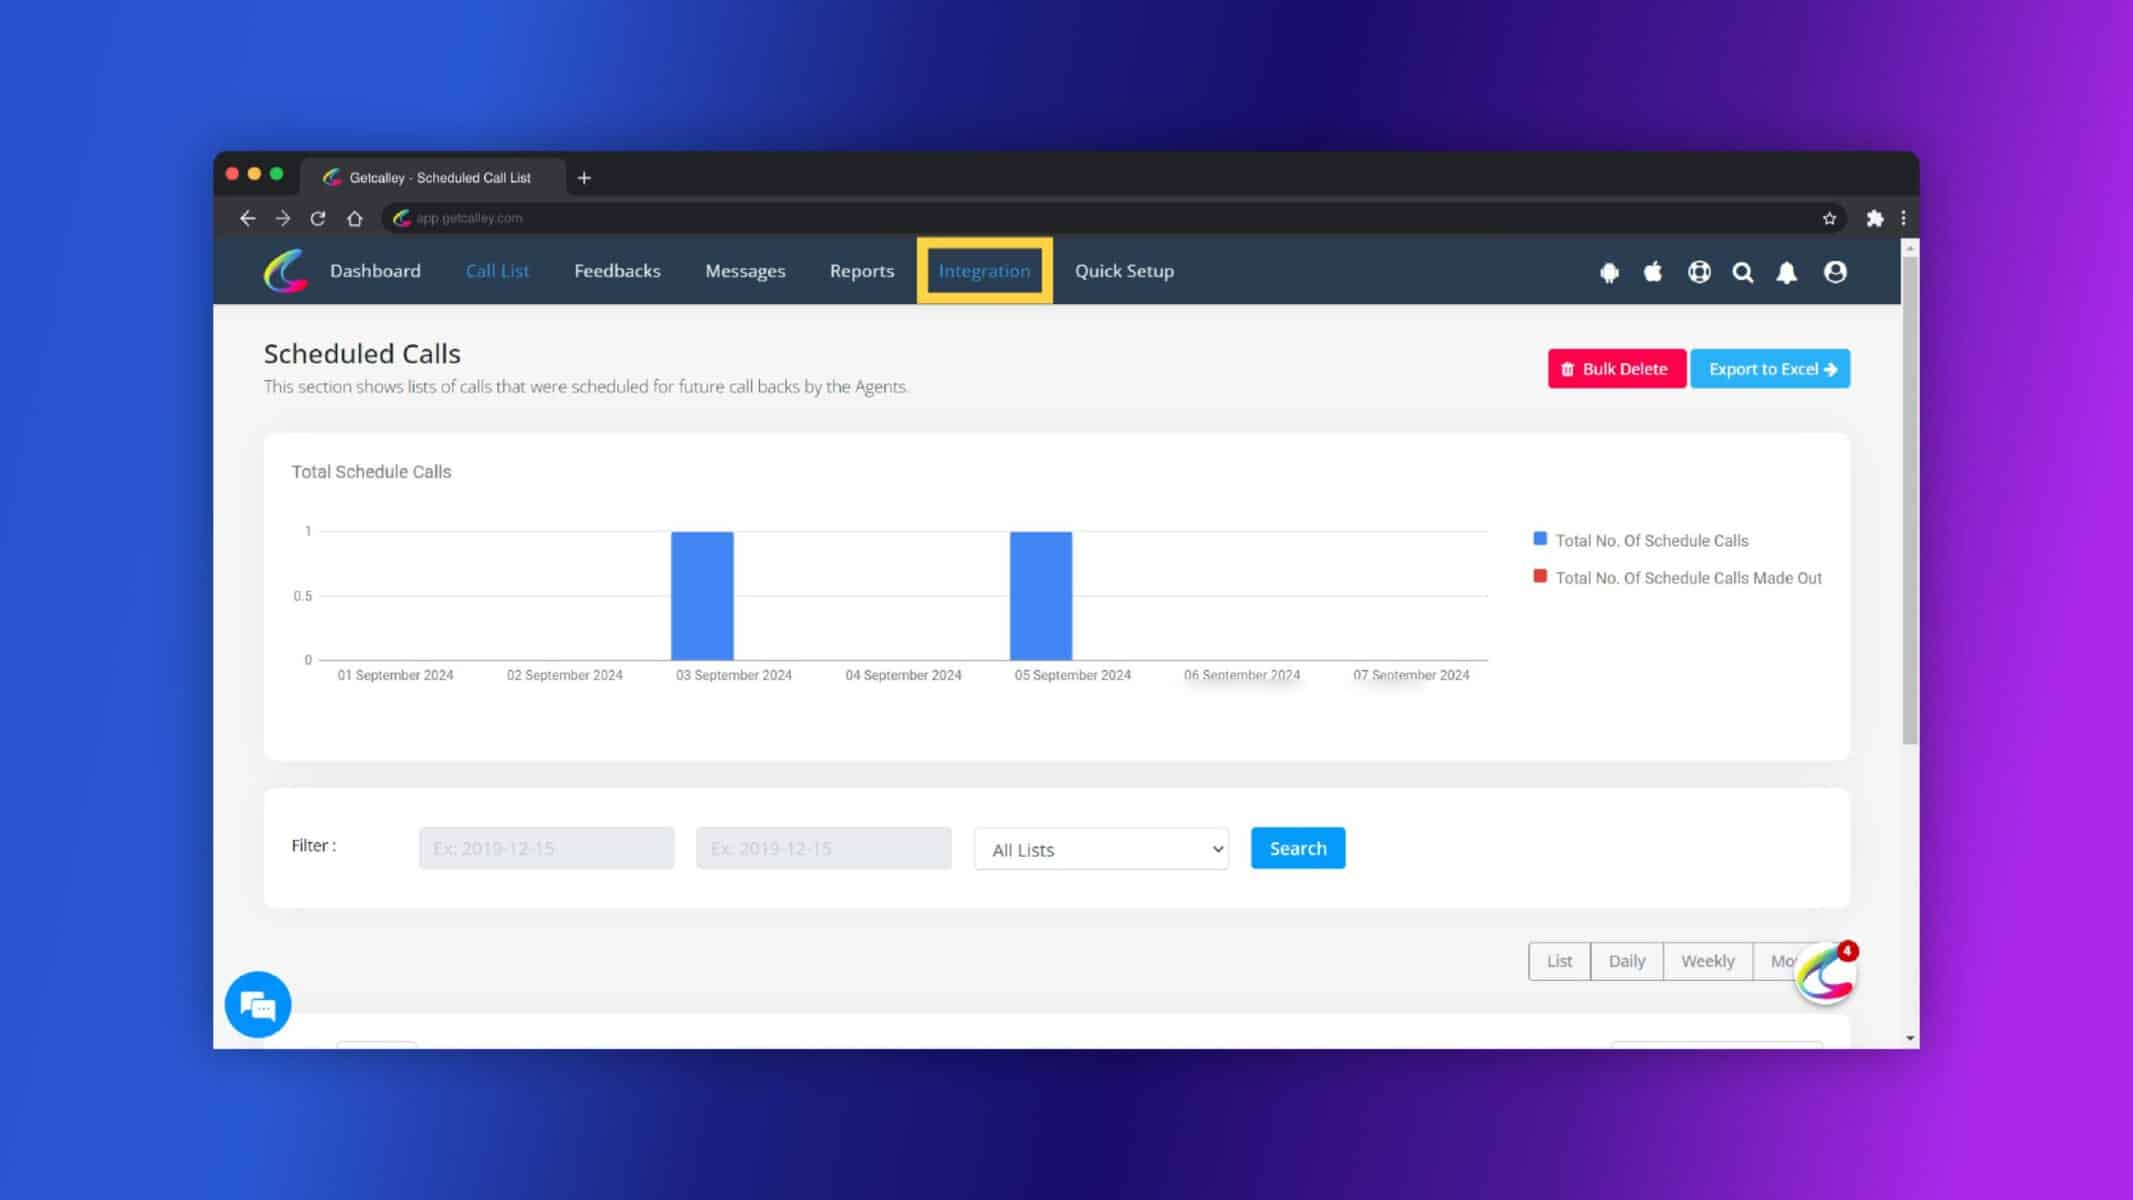Open the user profile icon
The height and width of the screenshot is (1200, 2133).
1835,272
